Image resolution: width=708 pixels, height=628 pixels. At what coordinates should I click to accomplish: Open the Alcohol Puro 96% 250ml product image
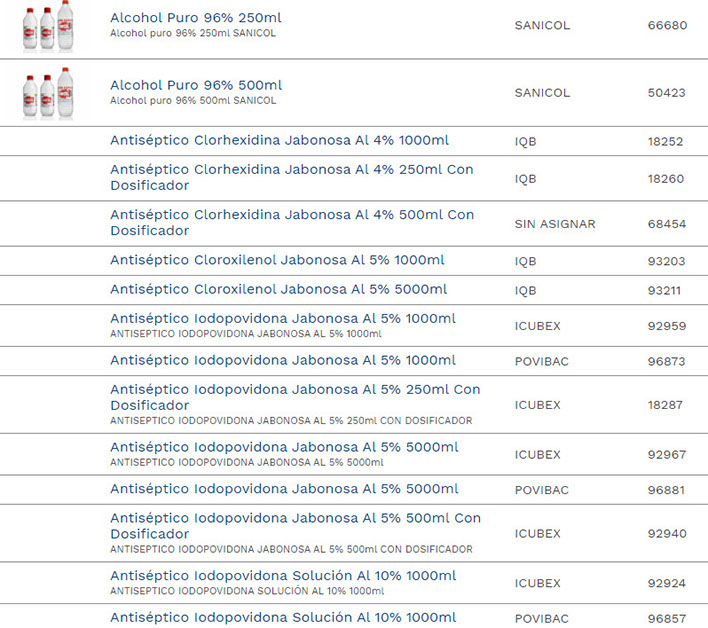tap(48, 26)
